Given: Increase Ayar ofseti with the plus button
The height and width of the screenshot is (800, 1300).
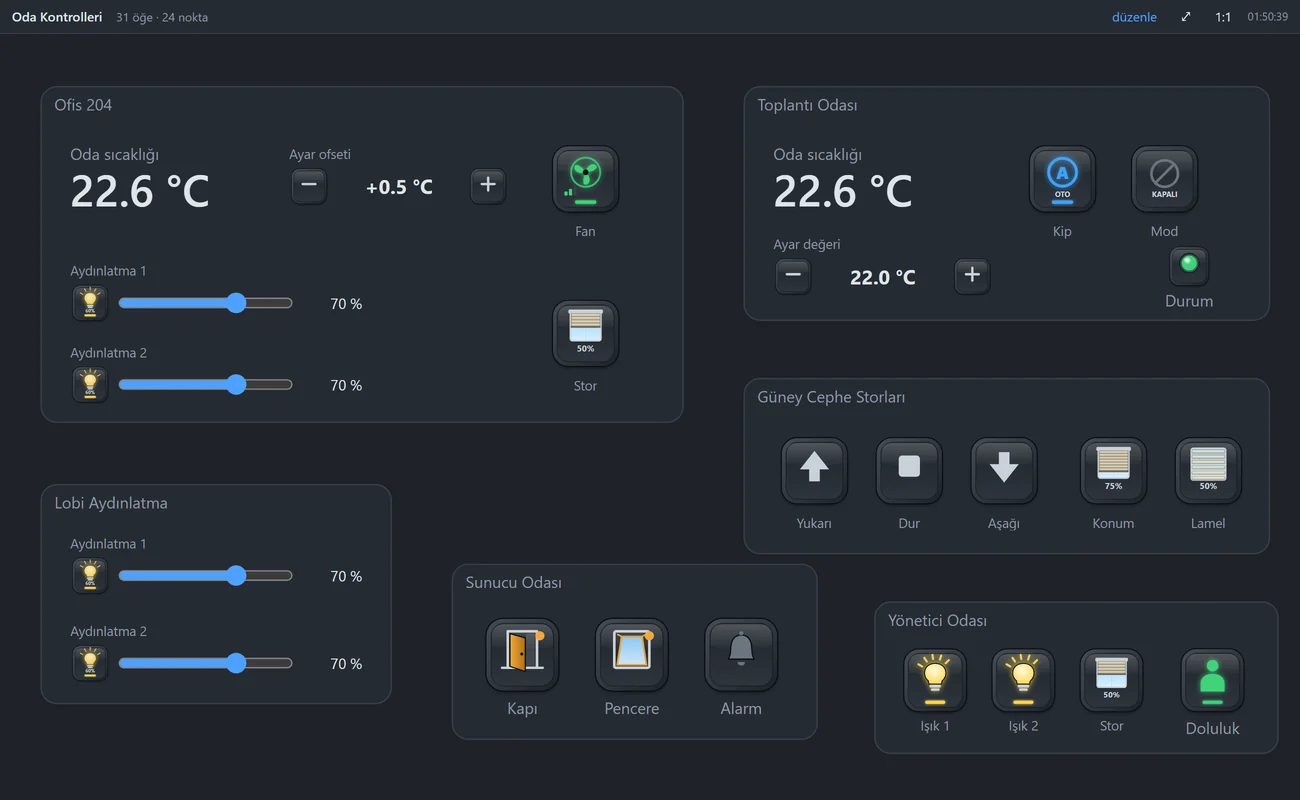Looking at the screenshot, I should pos(488,186).
